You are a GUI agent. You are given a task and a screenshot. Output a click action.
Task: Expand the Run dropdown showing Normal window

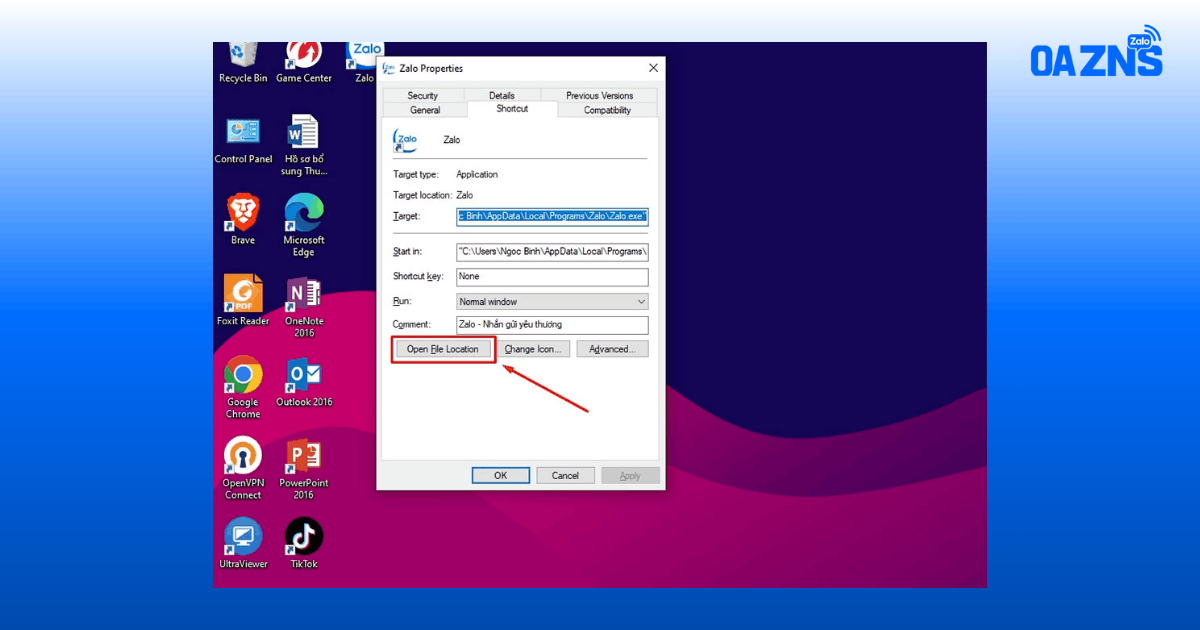pos(552,301)
